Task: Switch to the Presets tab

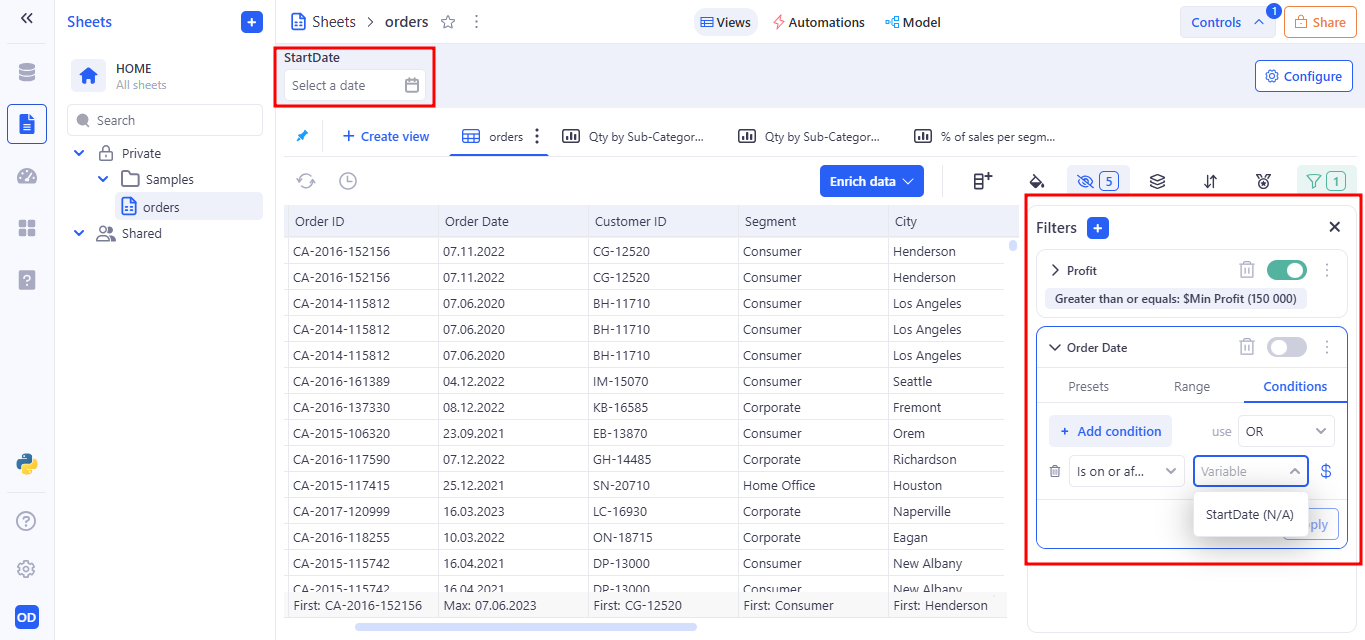Action: (1088, 386)
